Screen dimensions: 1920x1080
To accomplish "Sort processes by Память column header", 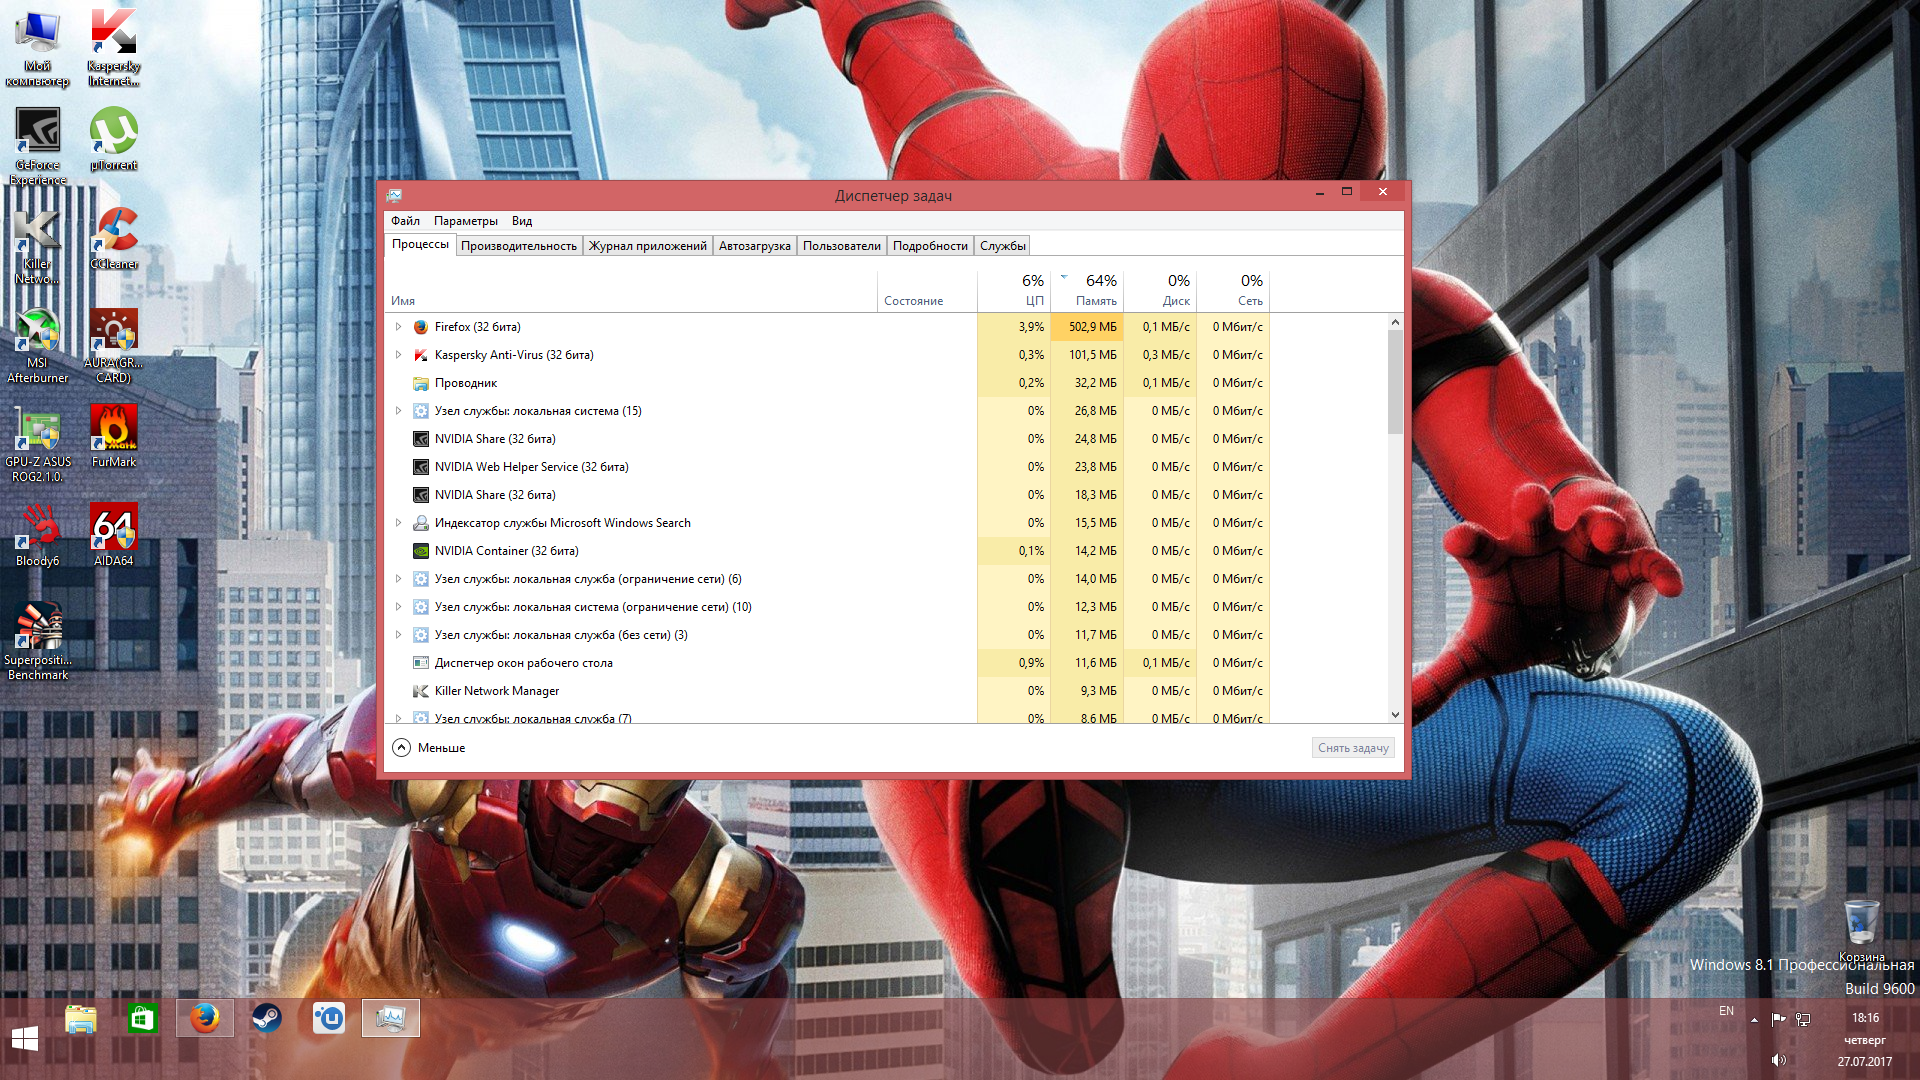I will (x=1095, y=300).
